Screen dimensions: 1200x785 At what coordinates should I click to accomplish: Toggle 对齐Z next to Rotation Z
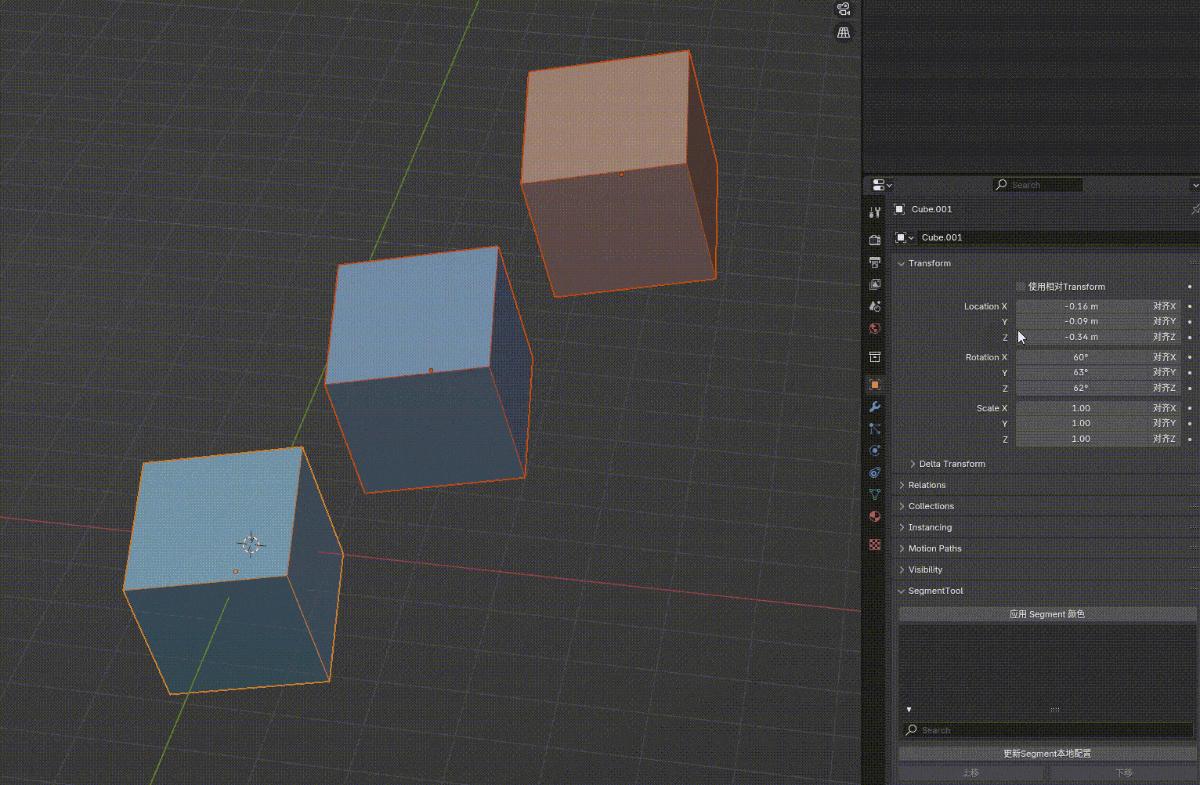pyautogui.click(x=1163, y=388)
